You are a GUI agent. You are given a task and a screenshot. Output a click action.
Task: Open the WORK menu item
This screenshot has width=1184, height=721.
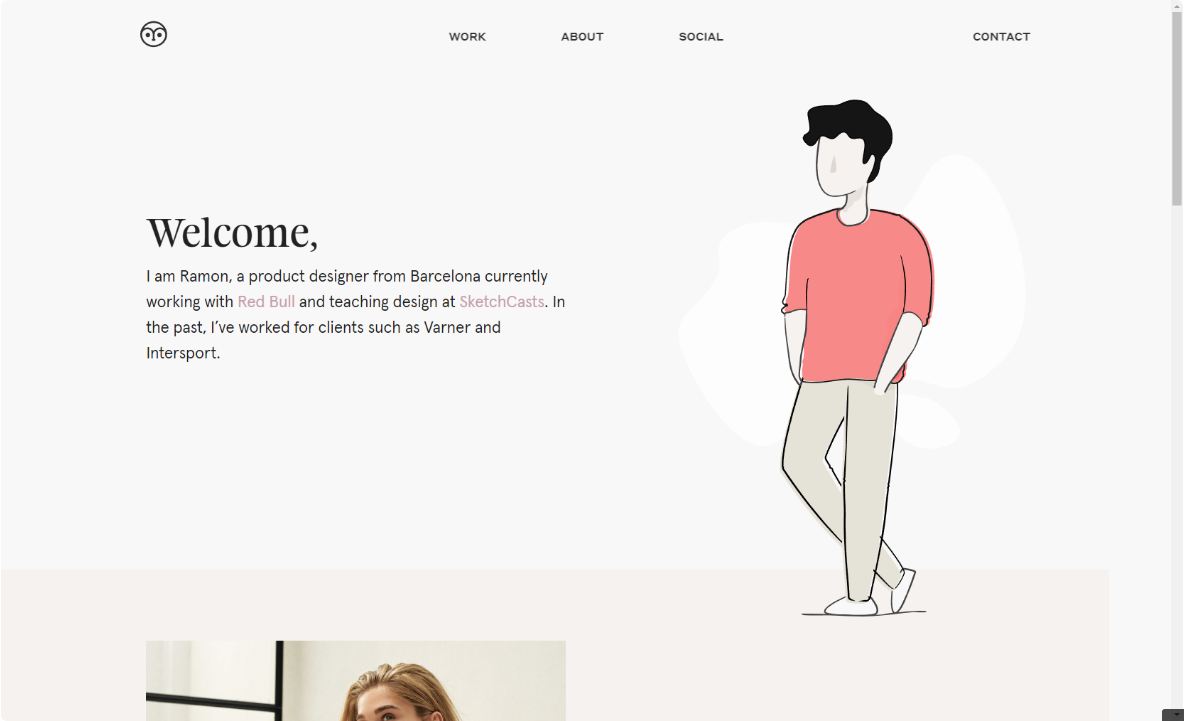467,36
